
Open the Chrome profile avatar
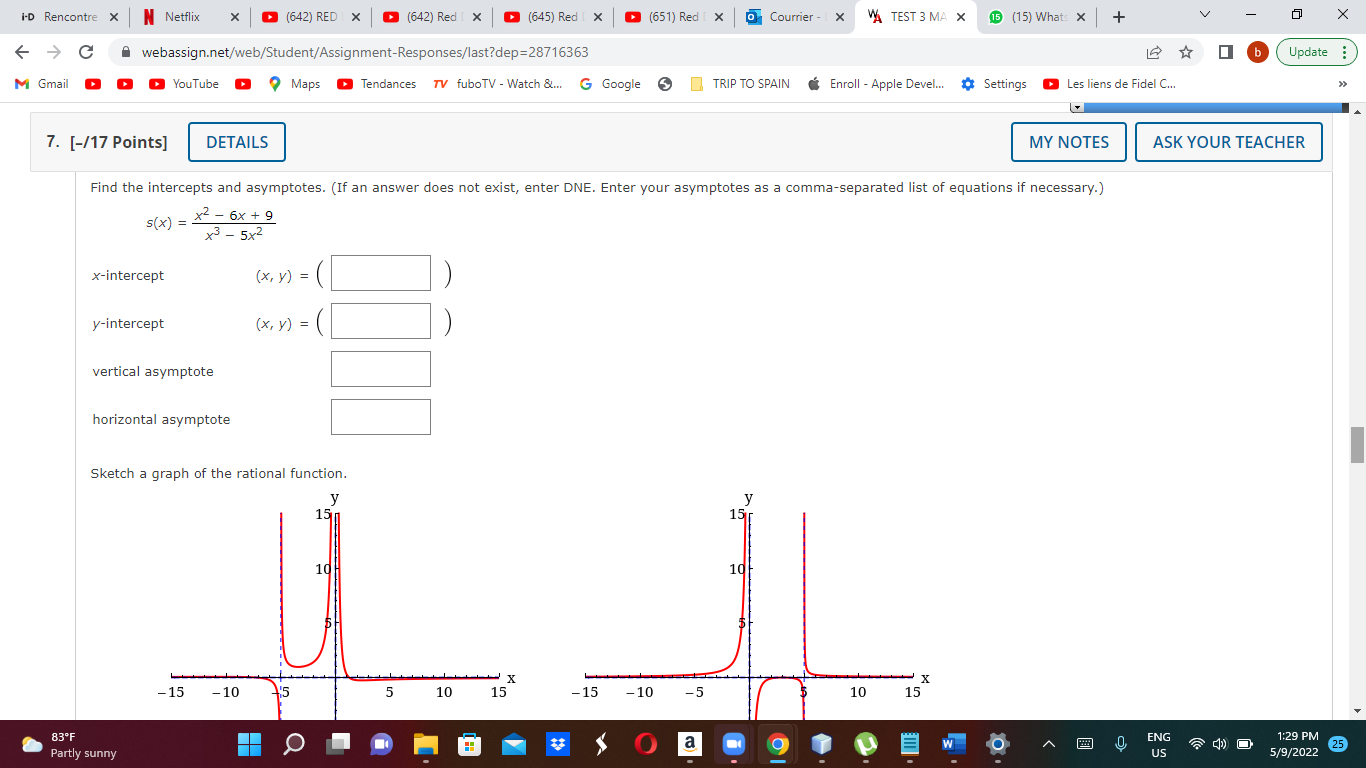pos(1258,52)
